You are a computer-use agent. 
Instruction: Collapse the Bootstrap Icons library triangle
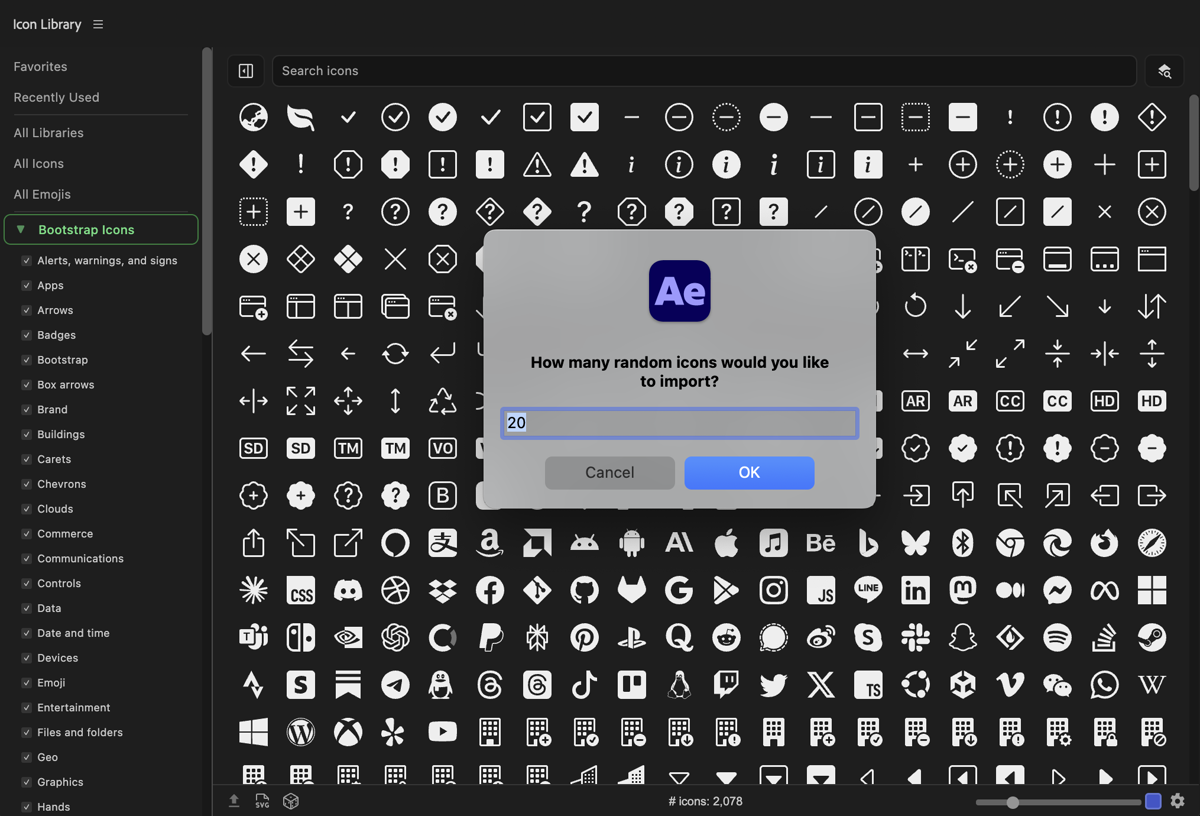click(x=20, y=229)
